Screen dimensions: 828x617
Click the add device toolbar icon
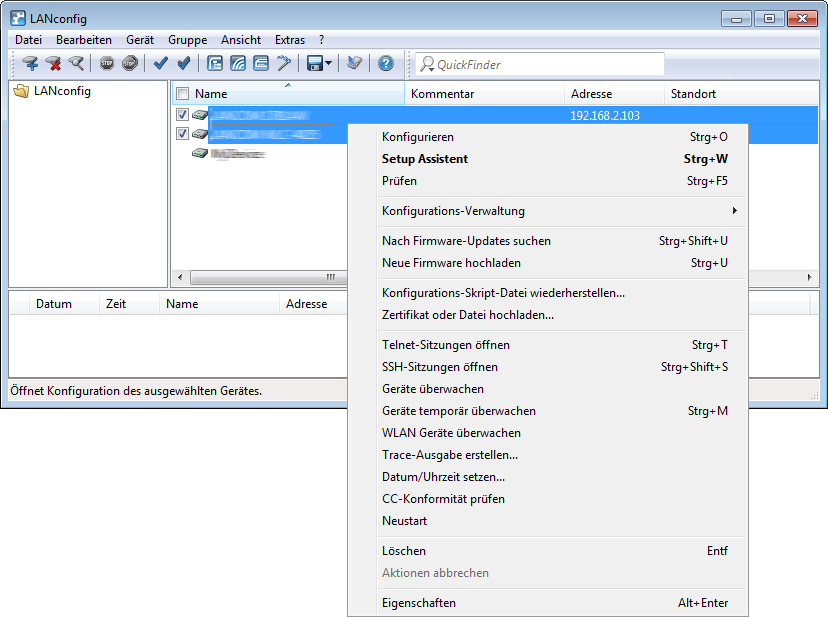coord(30,64)
